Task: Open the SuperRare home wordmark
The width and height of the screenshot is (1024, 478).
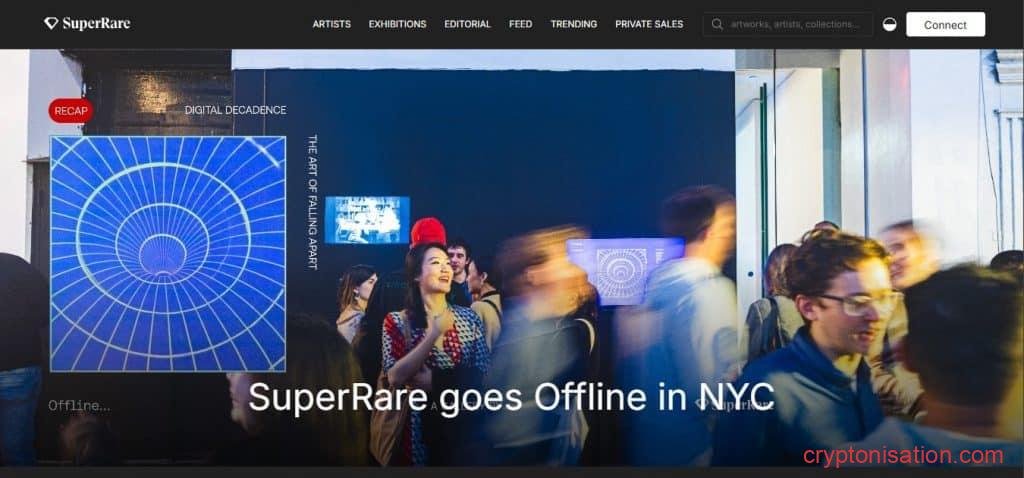Action: pos(96,24)
